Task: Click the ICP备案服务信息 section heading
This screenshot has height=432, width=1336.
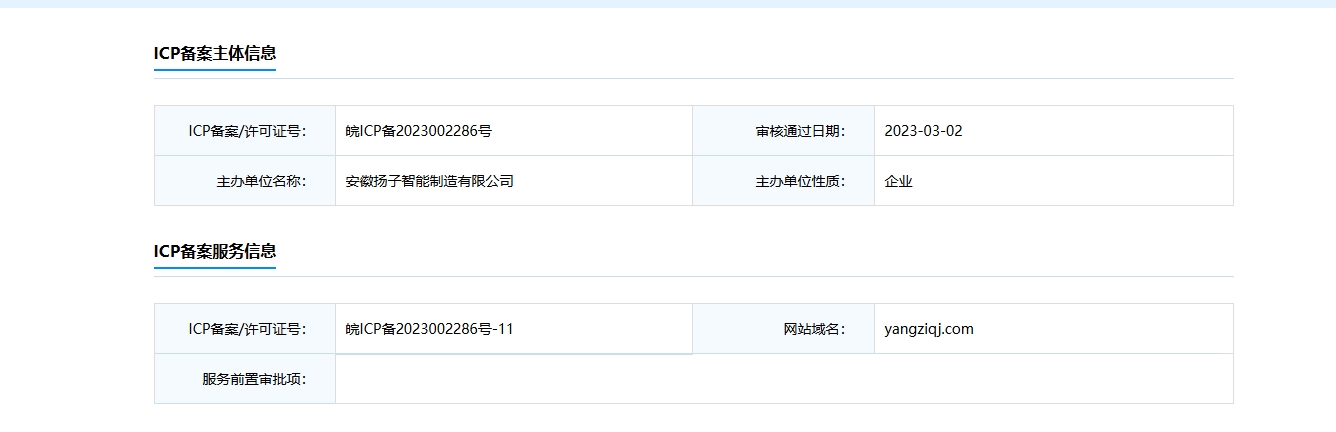Action: [x=215, y=251]
